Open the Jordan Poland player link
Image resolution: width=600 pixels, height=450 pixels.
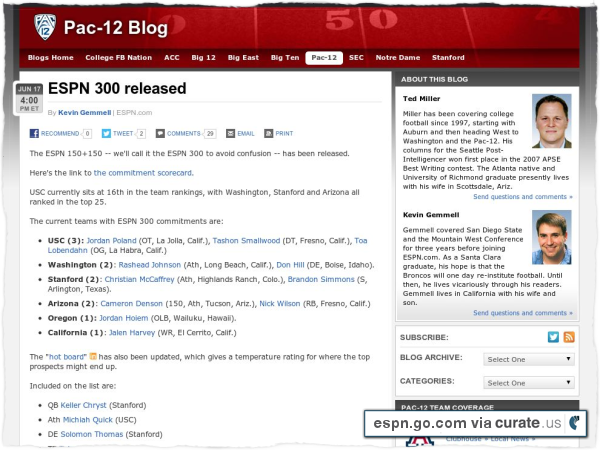111,241
